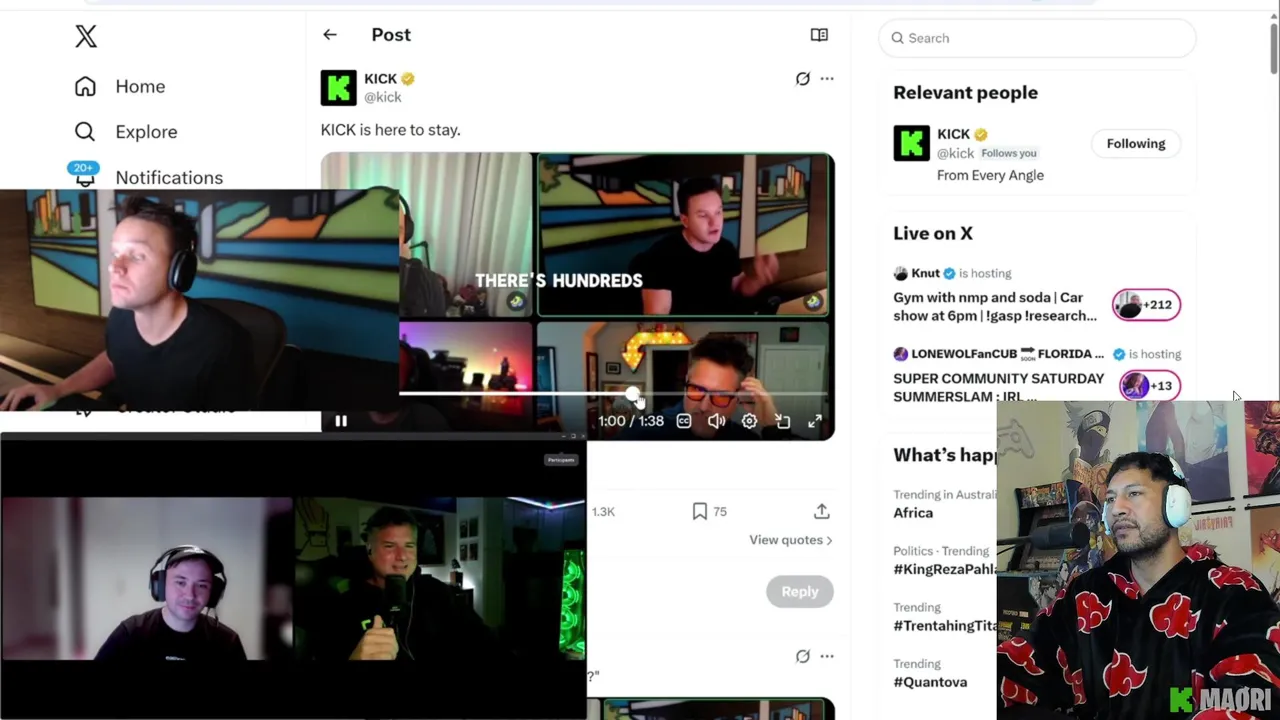The width and height of the screenshot is (1280, 720).
Task: Open the @kick handle on the post
Action: point(383,98)
